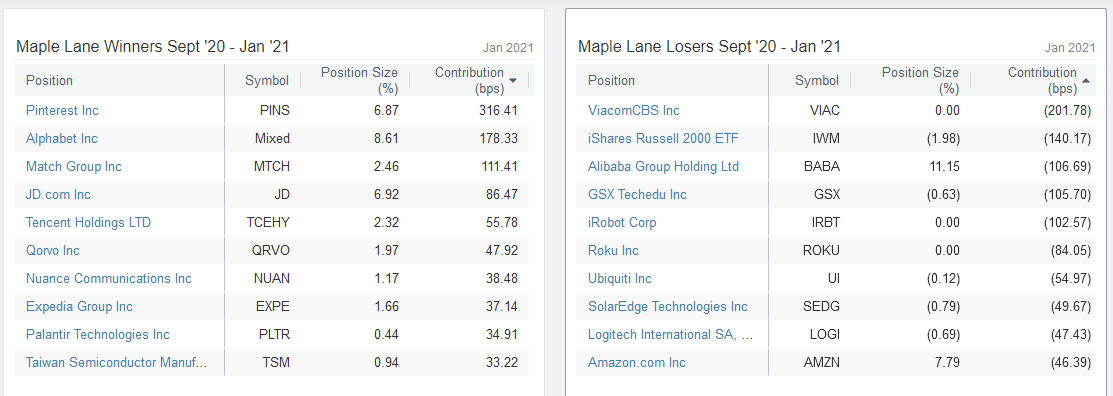
Task: Sort Winners table by Position column header
Action: tap(49, 80)
